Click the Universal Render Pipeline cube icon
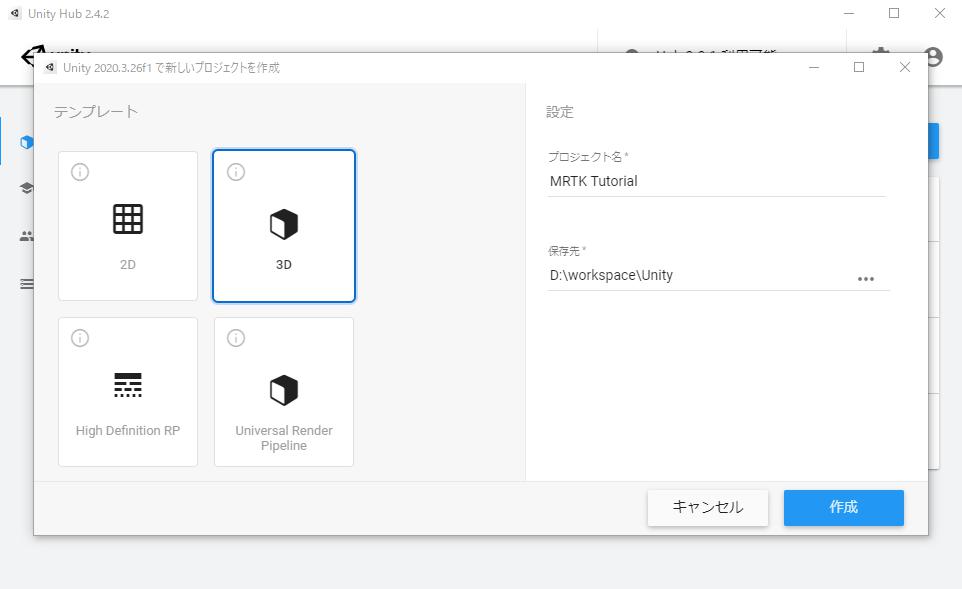This screenshot has width=962, height=589. tap(283, 390)
